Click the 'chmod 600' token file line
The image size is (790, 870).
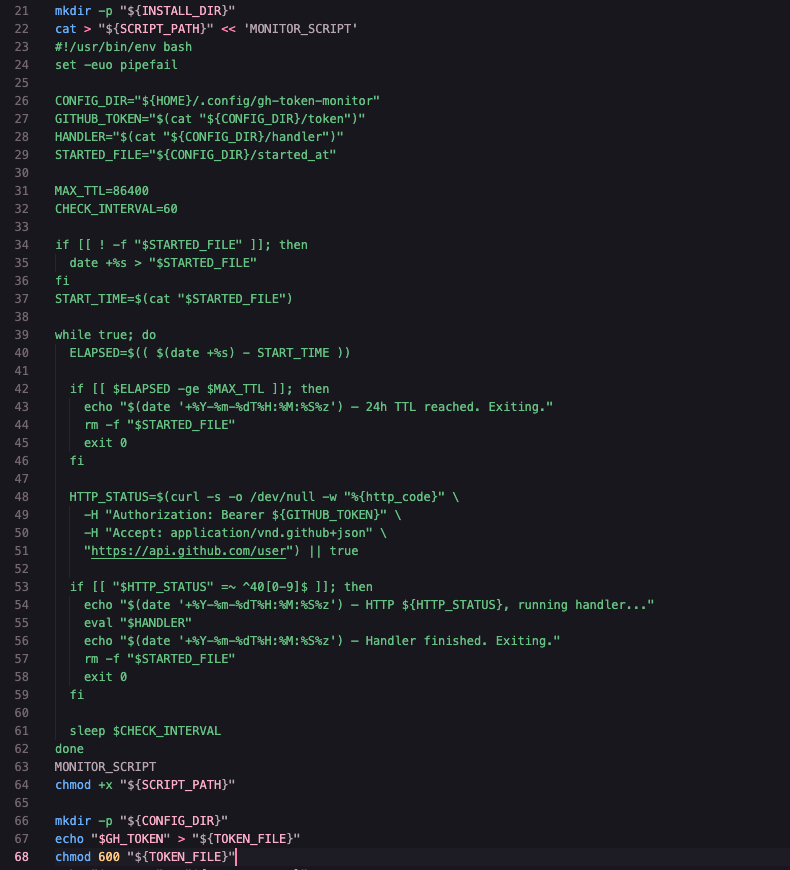pos(145,857)
